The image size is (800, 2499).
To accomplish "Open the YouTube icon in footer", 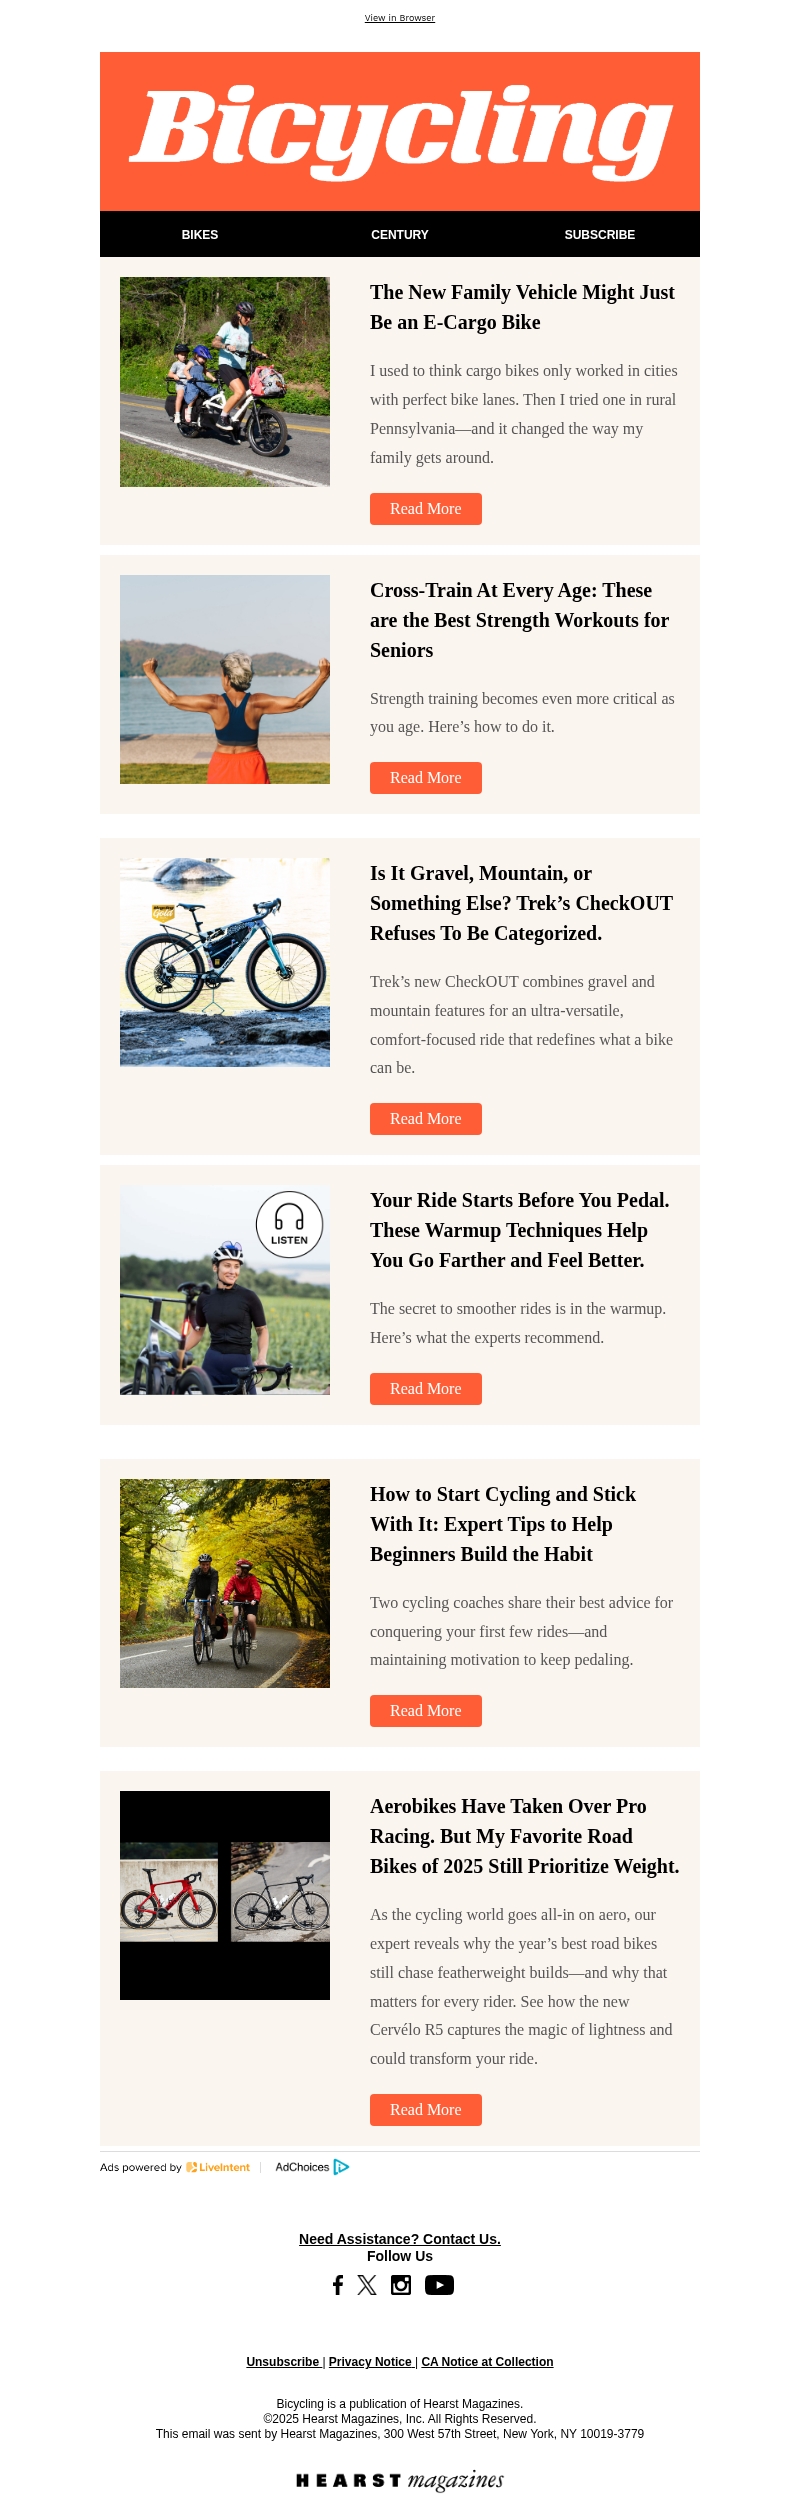I will tap(439, 2285).
